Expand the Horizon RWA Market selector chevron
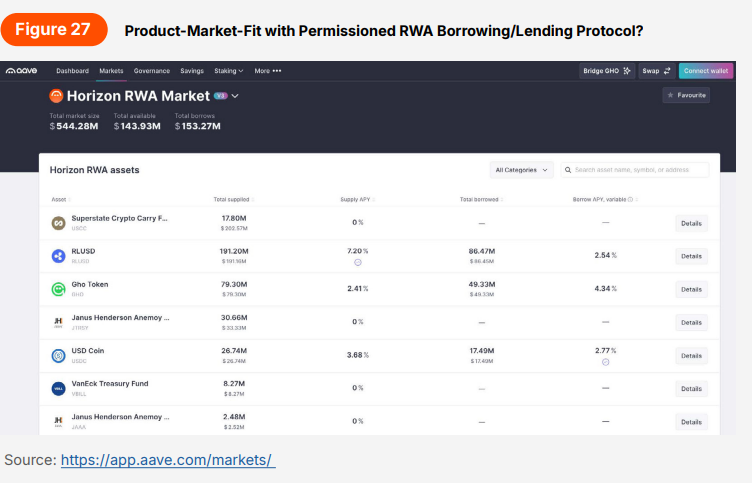This screenshot has height=483, width=752. coord(235,96)
